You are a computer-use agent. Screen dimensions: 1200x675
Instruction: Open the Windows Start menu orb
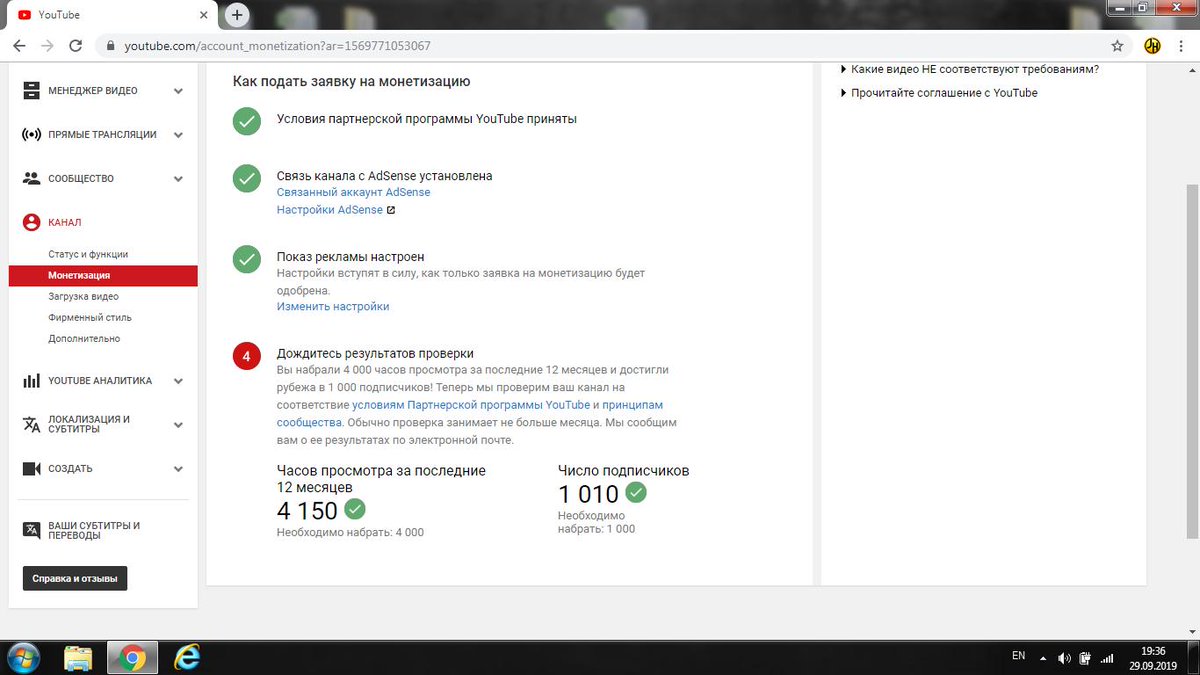[23, 658]
